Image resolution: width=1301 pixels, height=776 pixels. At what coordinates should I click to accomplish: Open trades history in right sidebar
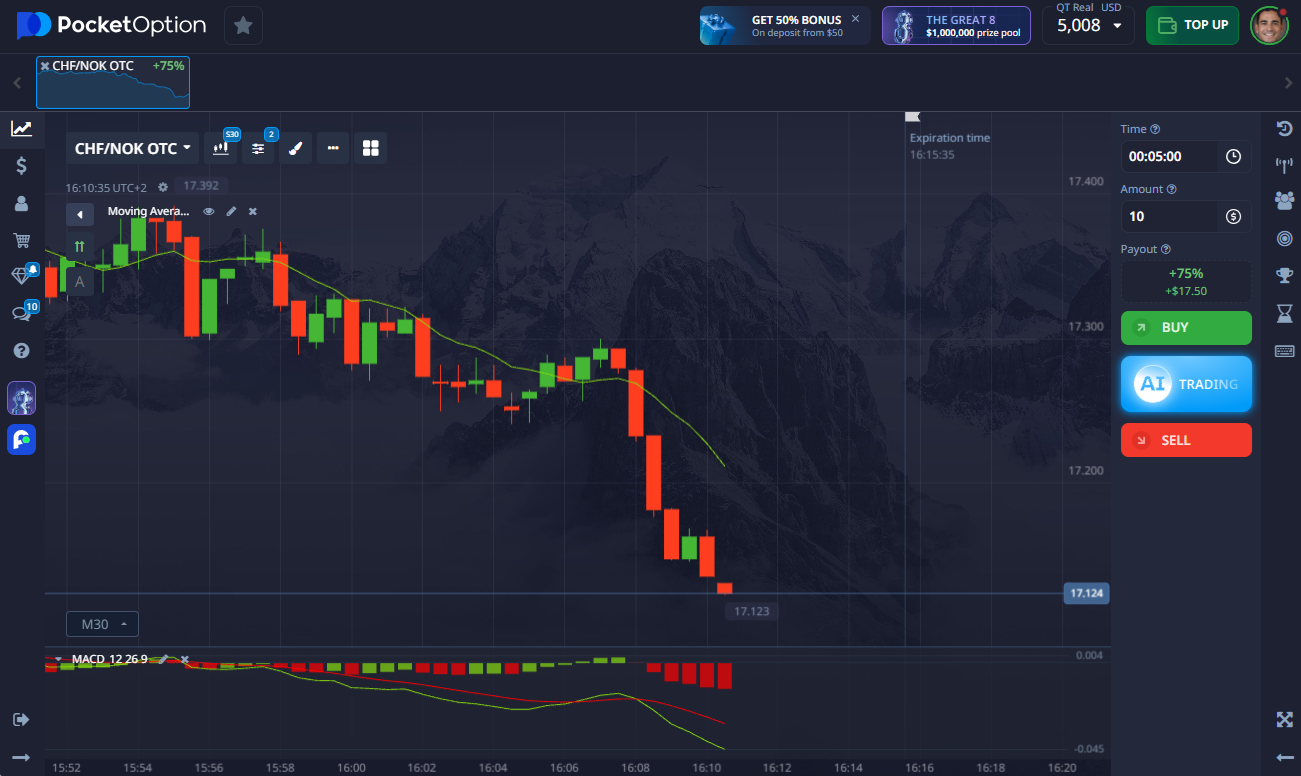pyautogui.click(x=1285, y=129)
